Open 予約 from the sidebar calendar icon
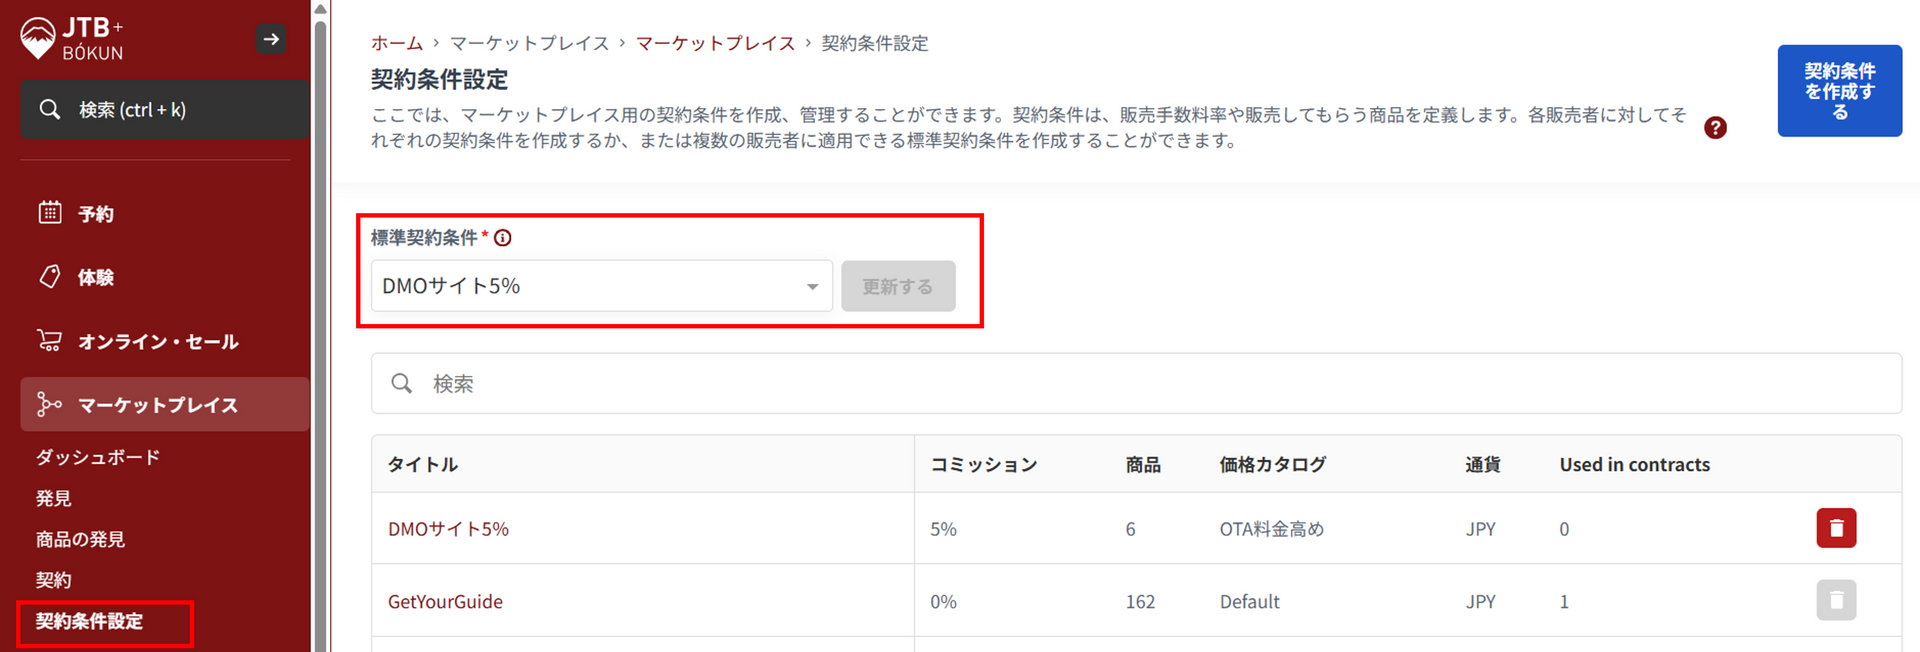This screenshot has width=1920, height=652. 50,213
